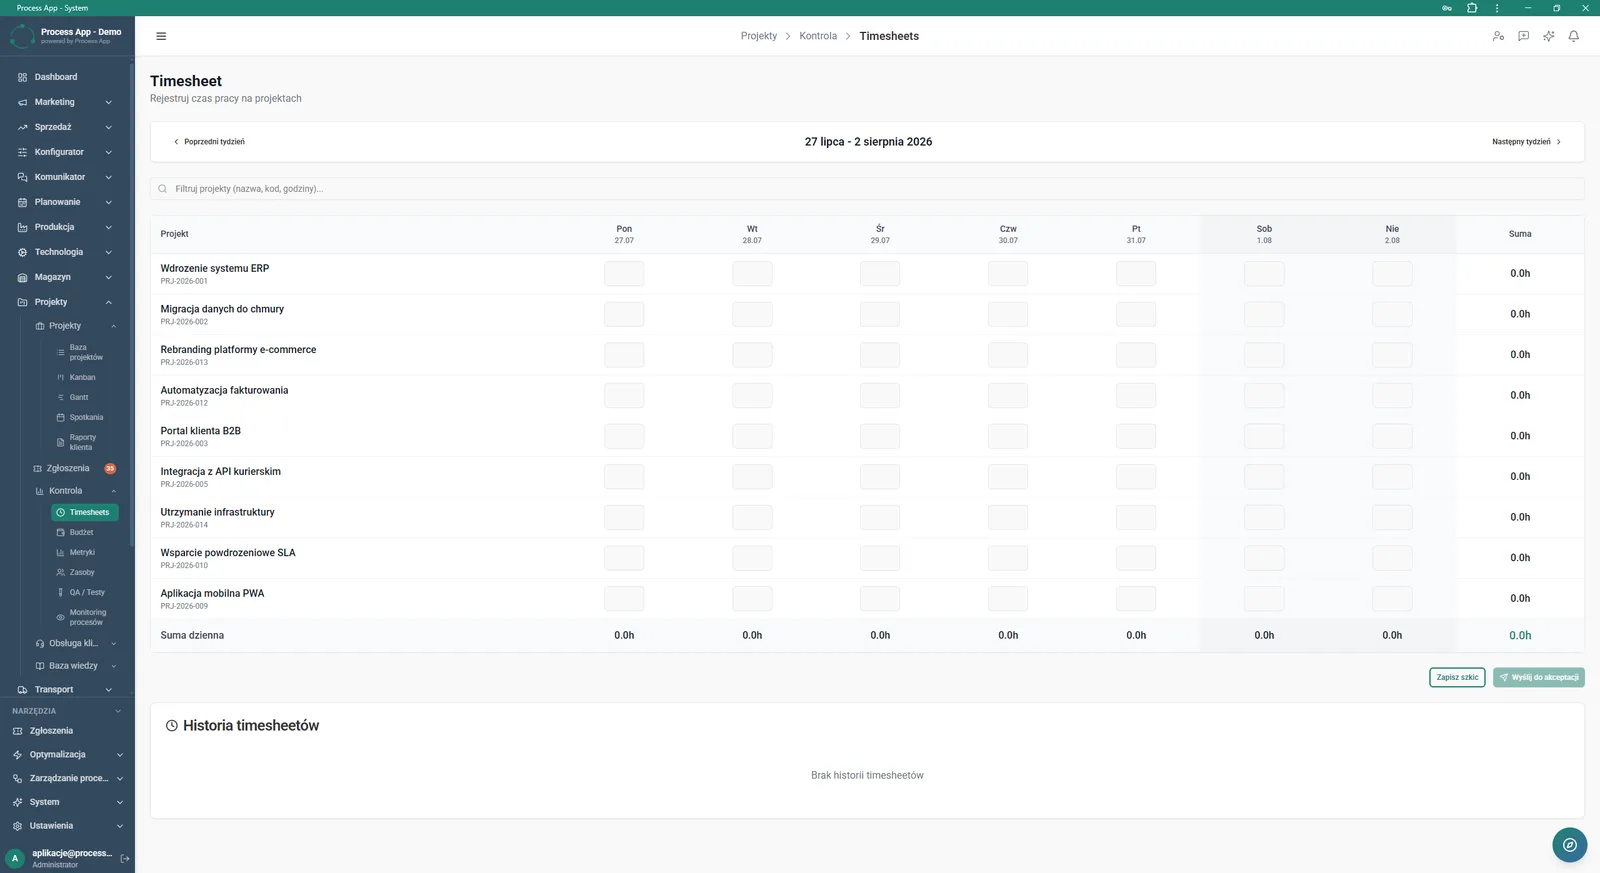This screenshot has width=1600, height=873.
Task: Open the chat messages icon in header
Action: click(1523, 36)
